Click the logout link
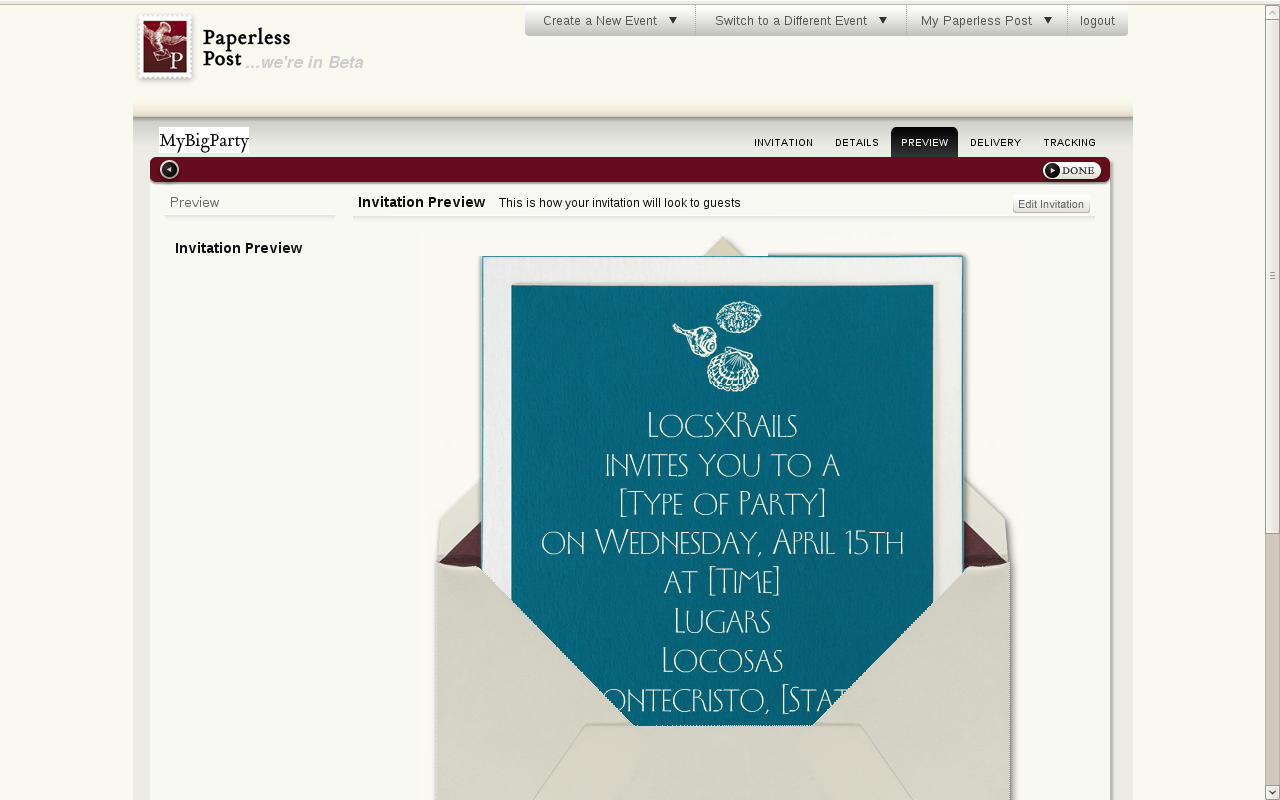 point(1097,21)
